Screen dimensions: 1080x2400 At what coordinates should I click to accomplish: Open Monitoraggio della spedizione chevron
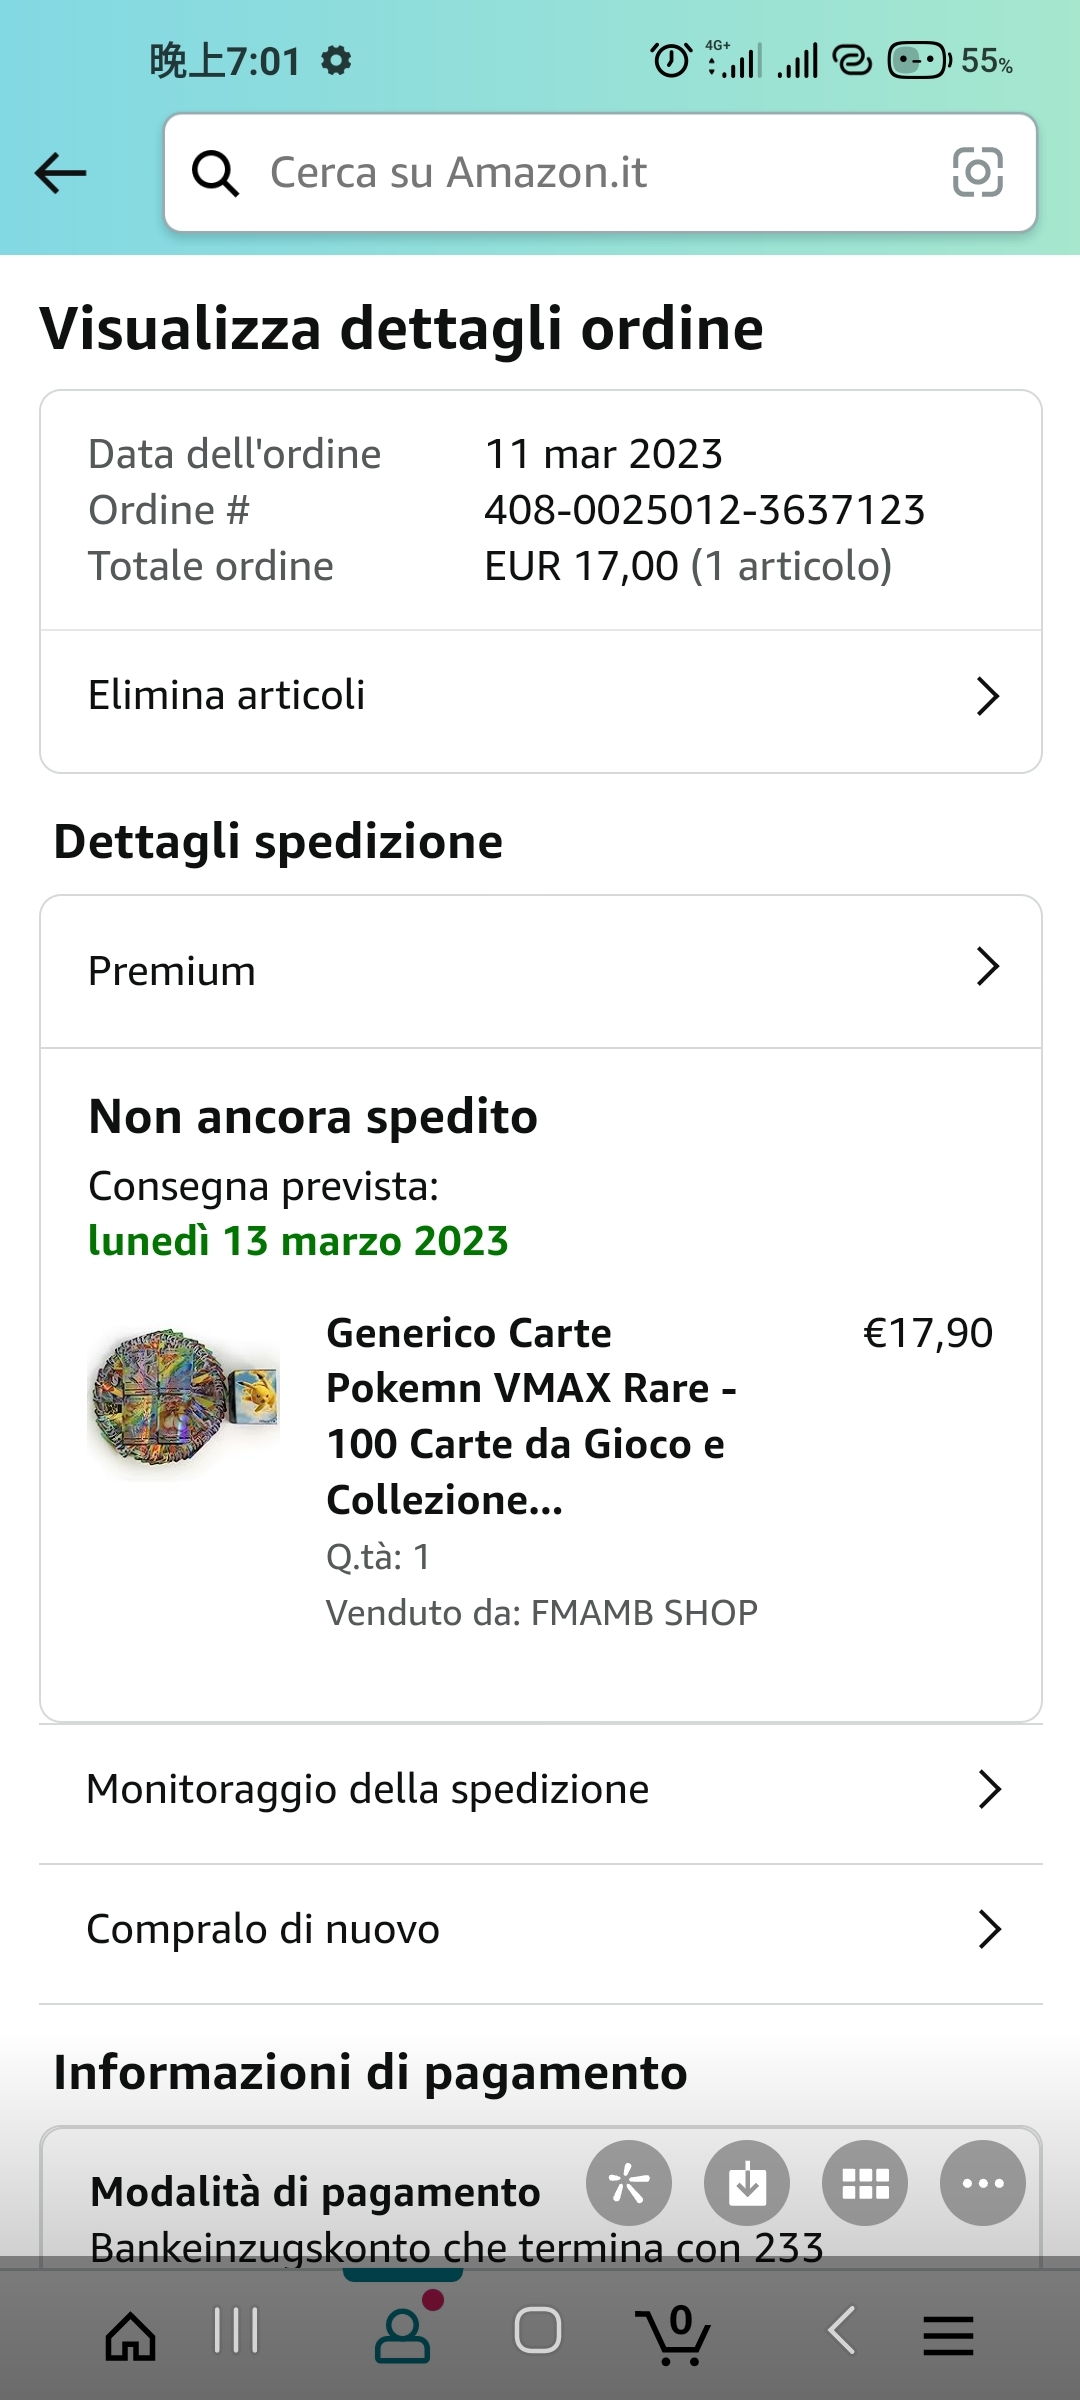988,1789
